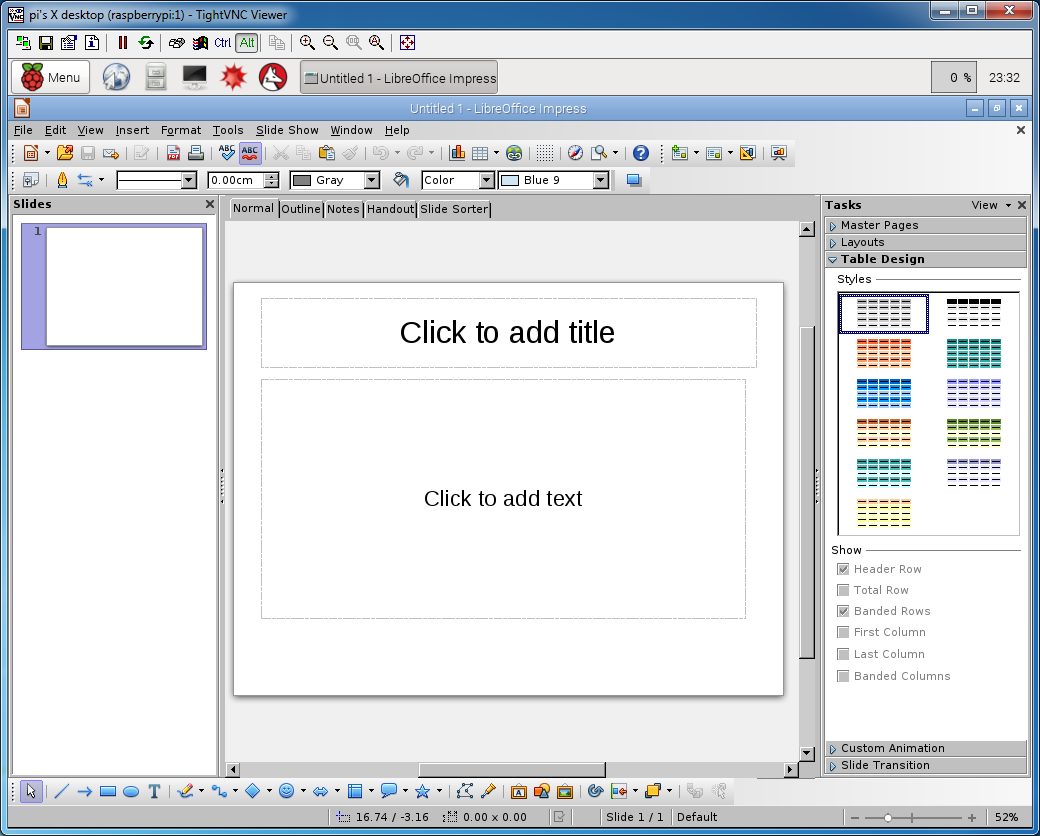Toggle the Shadow icon in toolbar
Image resolution: width=1040 pixels, height=836 pixels.
(634, 180)
